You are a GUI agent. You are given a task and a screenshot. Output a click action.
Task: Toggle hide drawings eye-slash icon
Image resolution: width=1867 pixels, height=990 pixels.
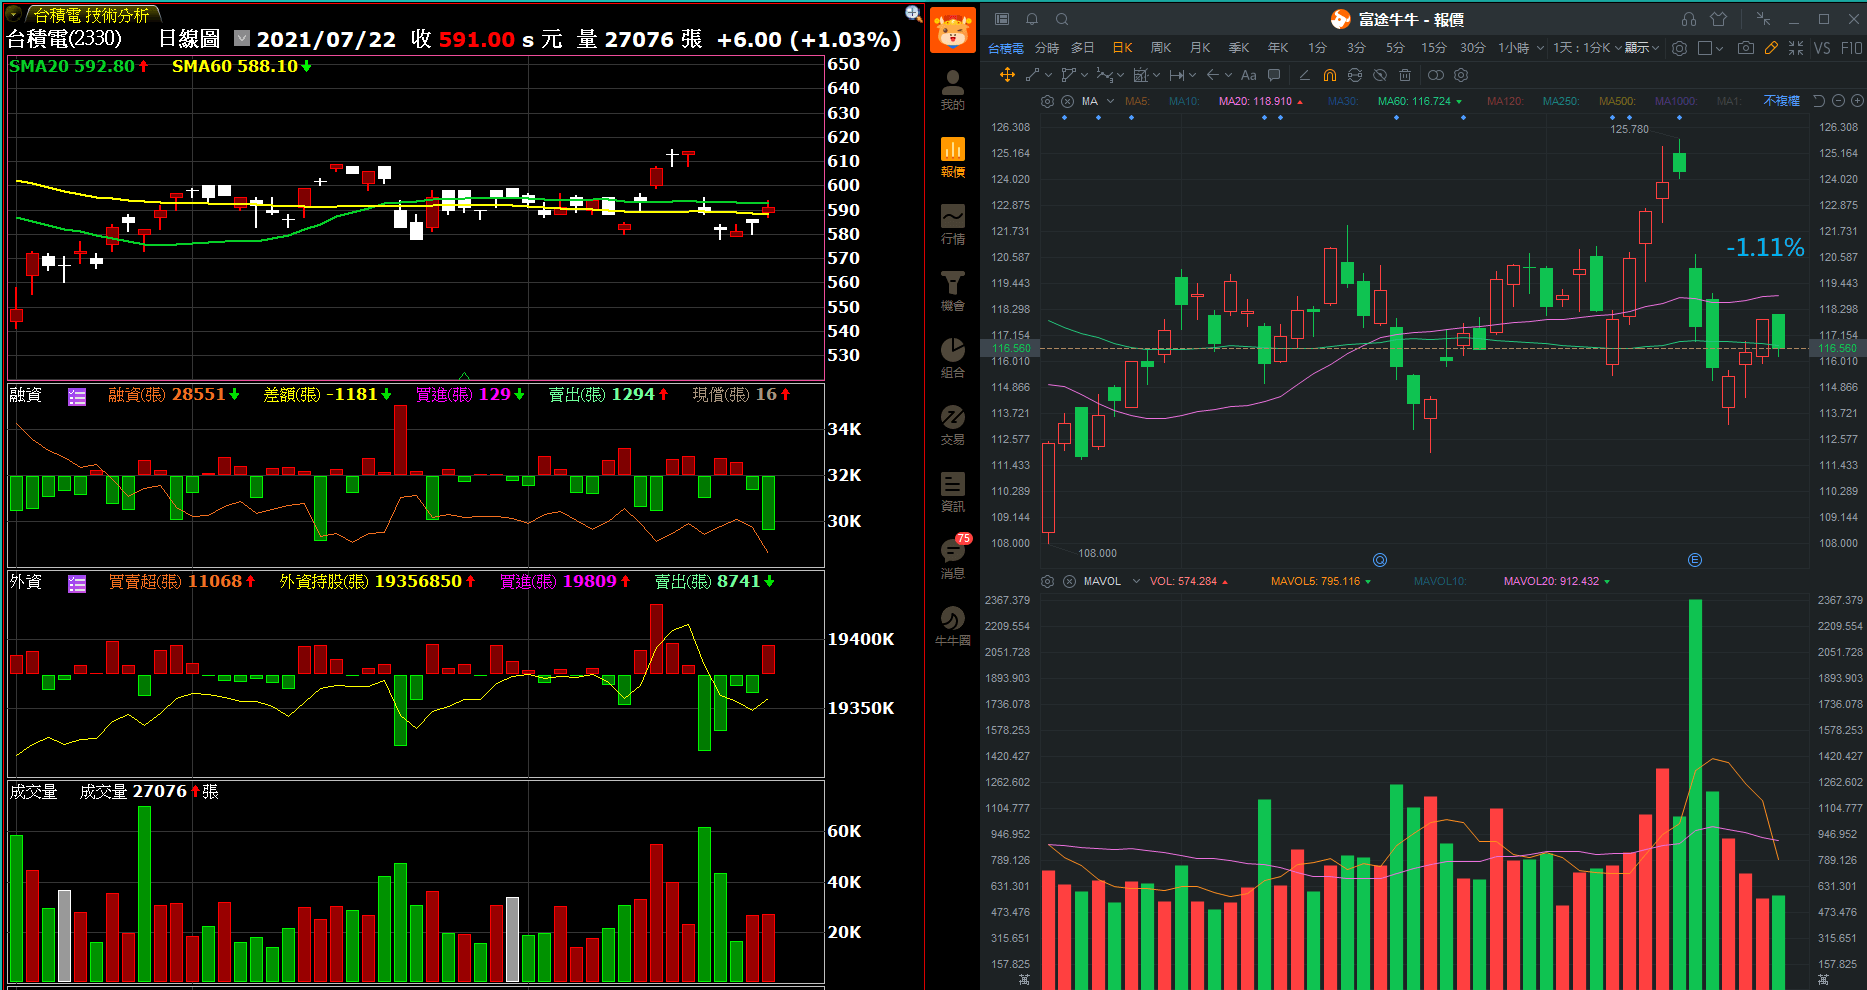click(x=1380, y=75)
